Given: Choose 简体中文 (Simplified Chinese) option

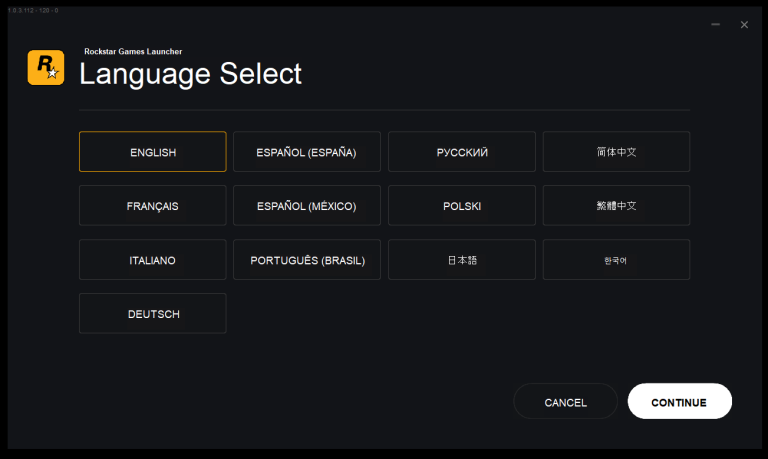Looking at the screenshot, I should 616,152.
